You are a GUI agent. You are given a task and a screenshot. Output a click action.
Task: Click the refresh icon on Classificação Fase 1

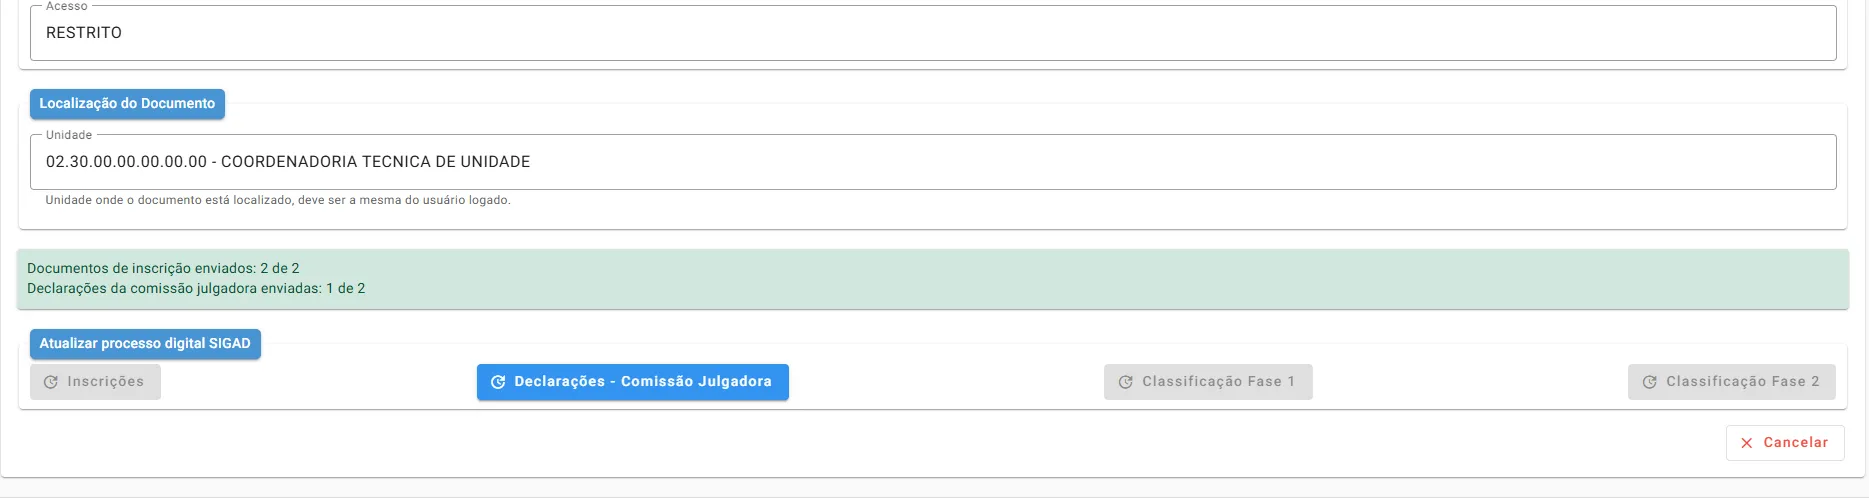click(1126, 382)
